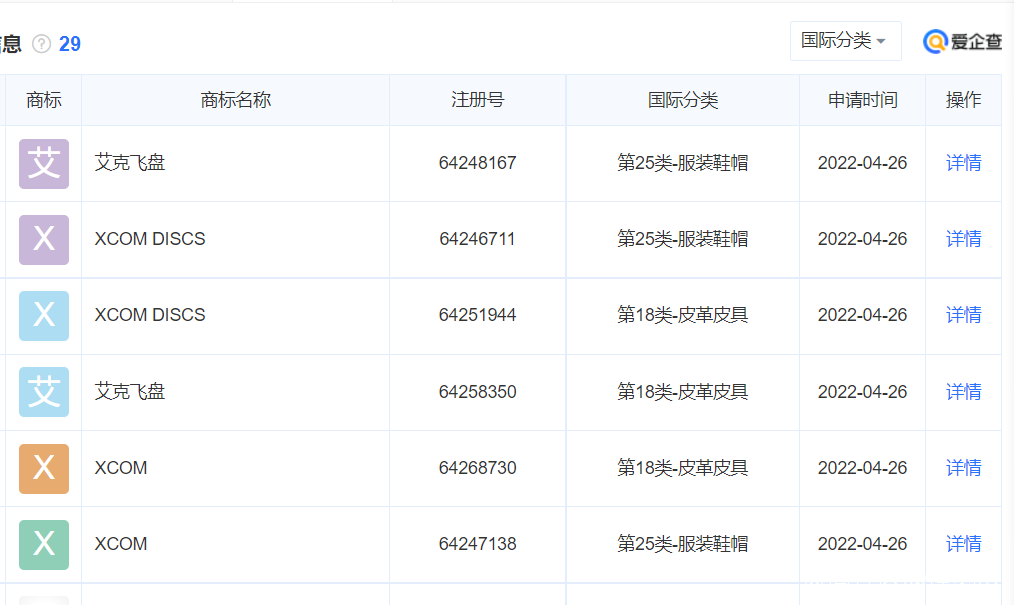Click the trademark count 29
Viewport: 1014px width, 605px height.
click(70, 44)
